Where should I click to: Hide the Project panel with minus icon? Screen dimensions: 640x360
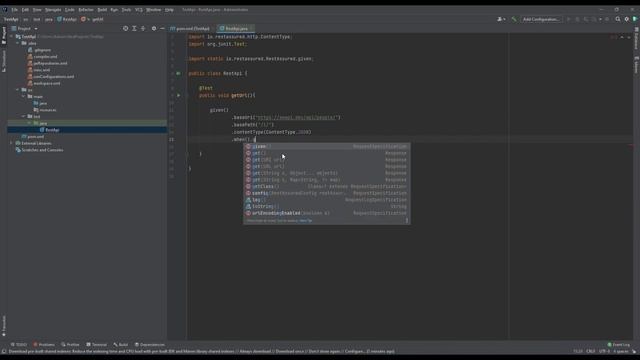[x=162, y=29]
